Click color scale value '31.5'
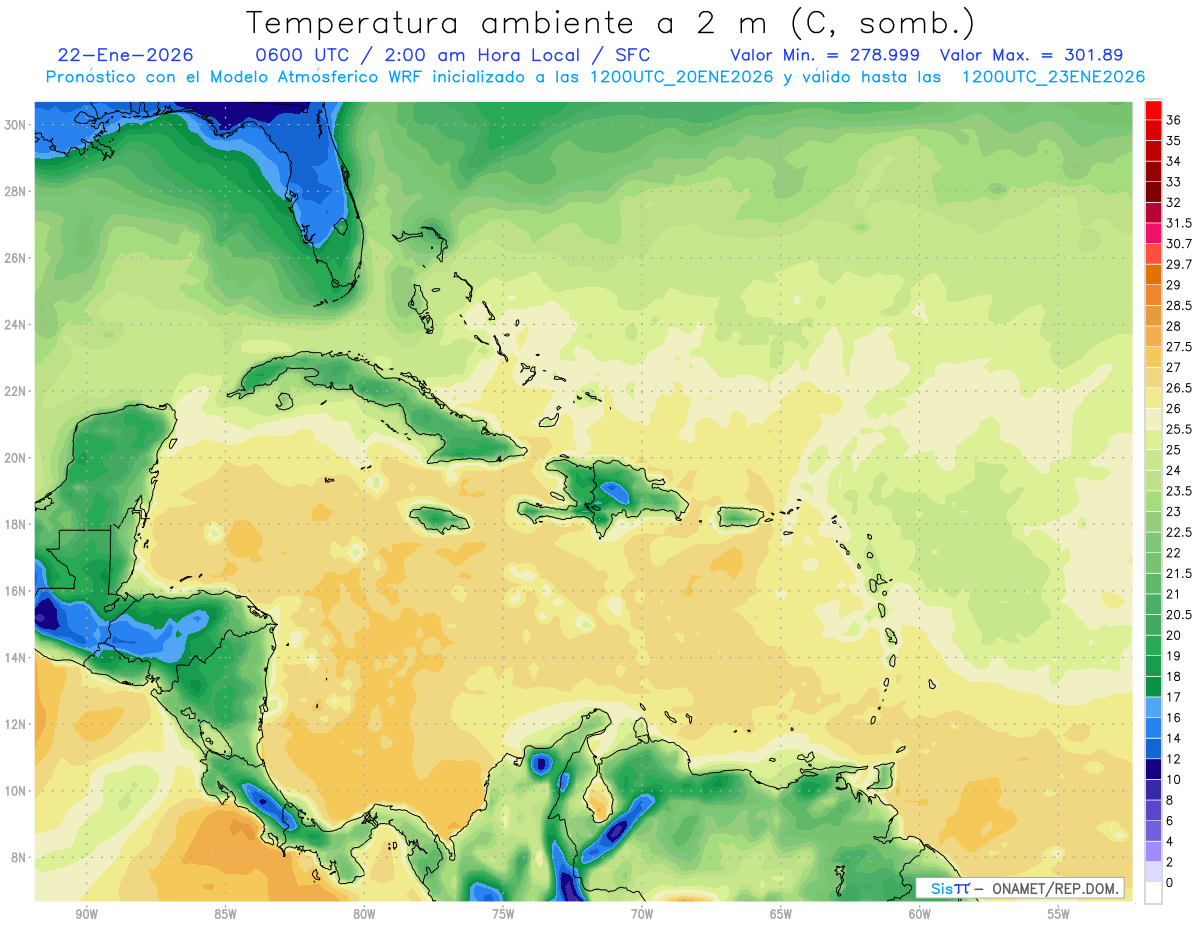Viewport: 1200px width, 927px height. [x=1179, y=223]
